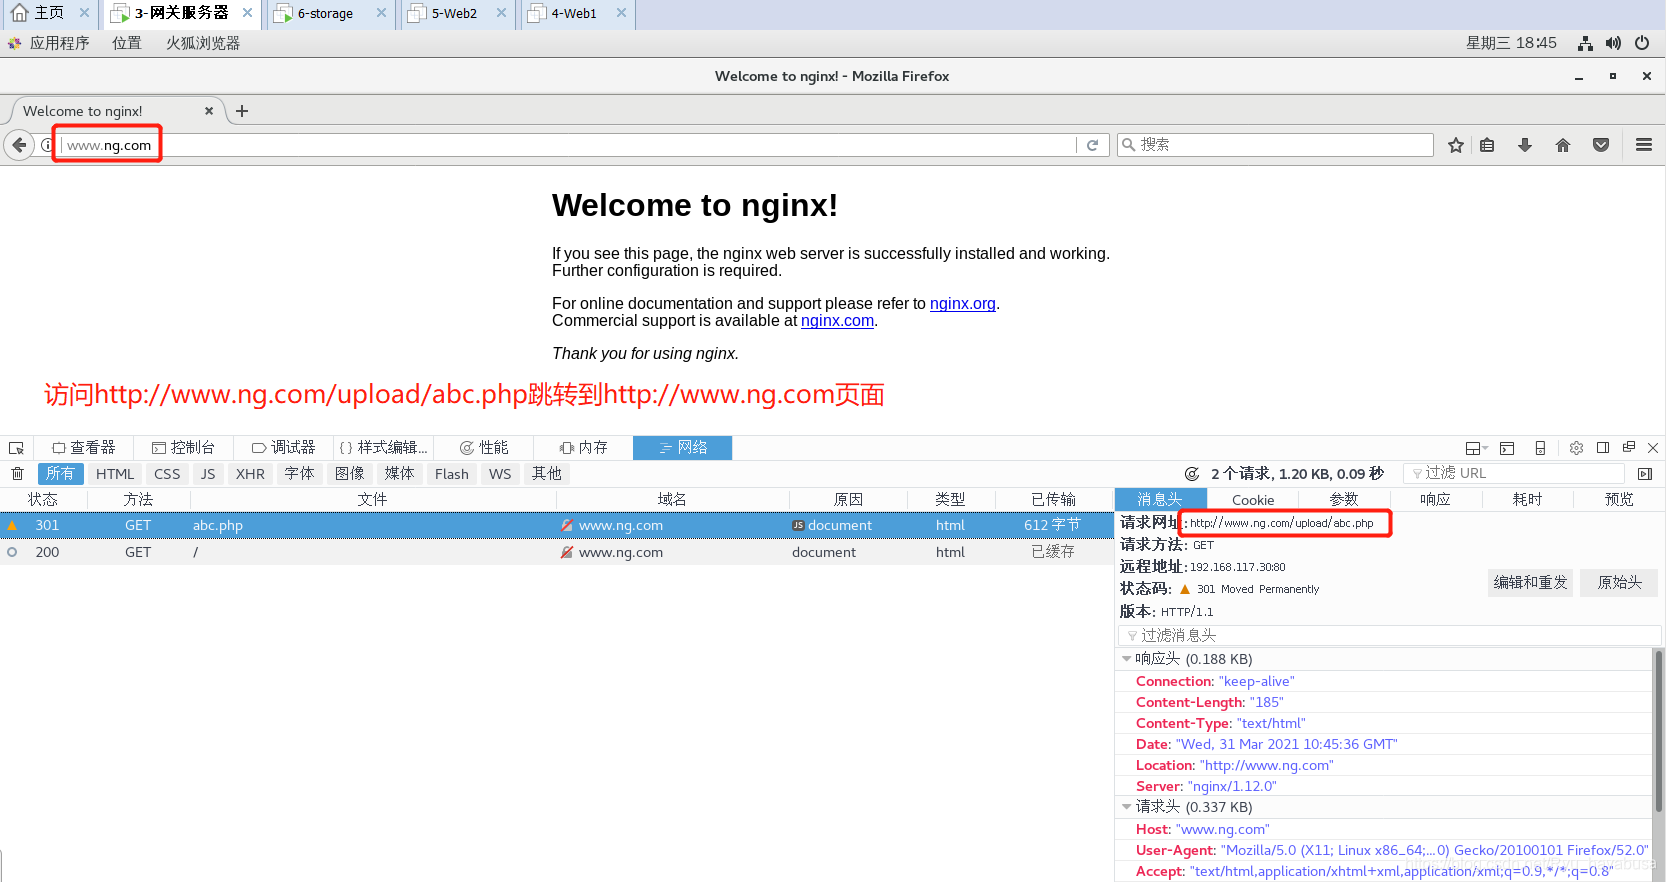The height and width of the screenshot is (882, 1667).
Task: Filter requests by JS
Action: 208,474
